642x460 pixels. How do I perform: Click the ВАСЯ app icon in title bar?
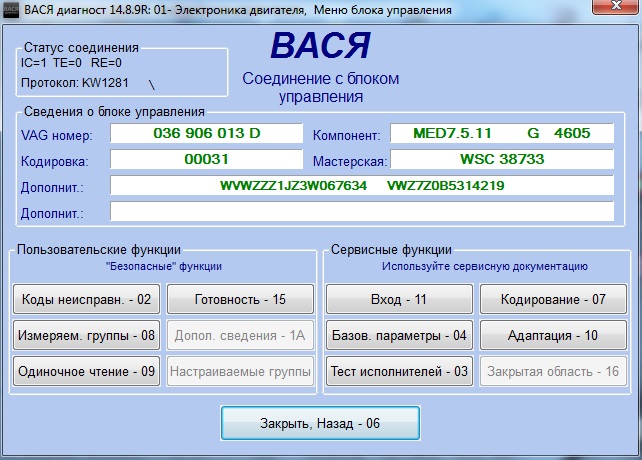click(11, 10)
